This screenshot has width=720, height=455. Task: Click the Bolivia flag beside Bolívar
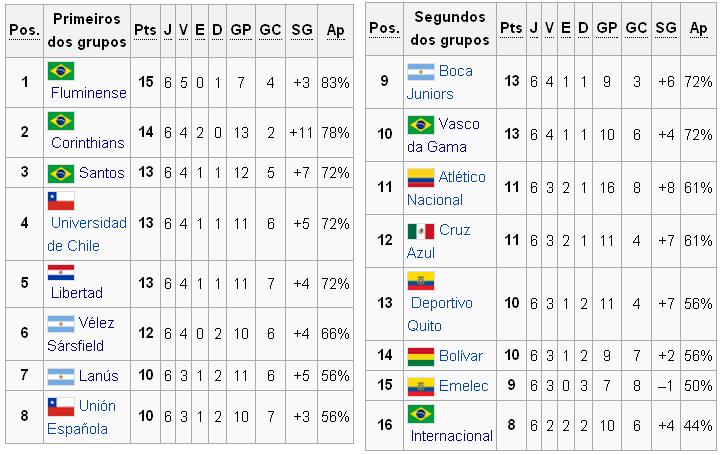pos(420,356)
